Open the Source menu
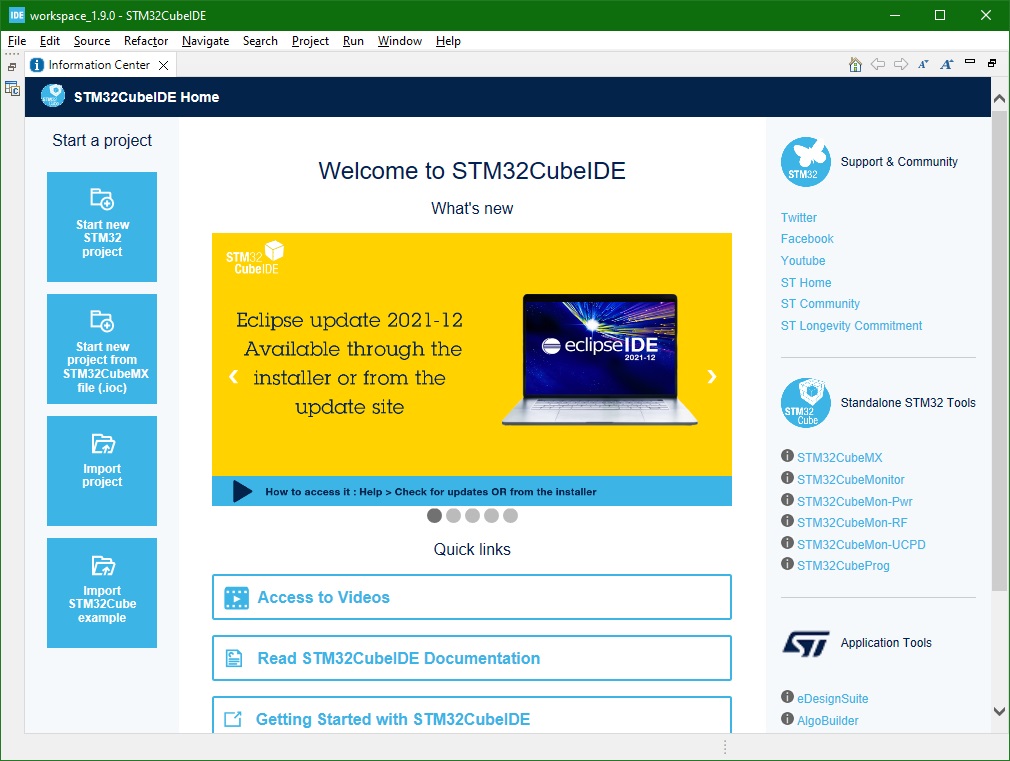Viewport: 1010px width, 761px height. click(91, 41)
